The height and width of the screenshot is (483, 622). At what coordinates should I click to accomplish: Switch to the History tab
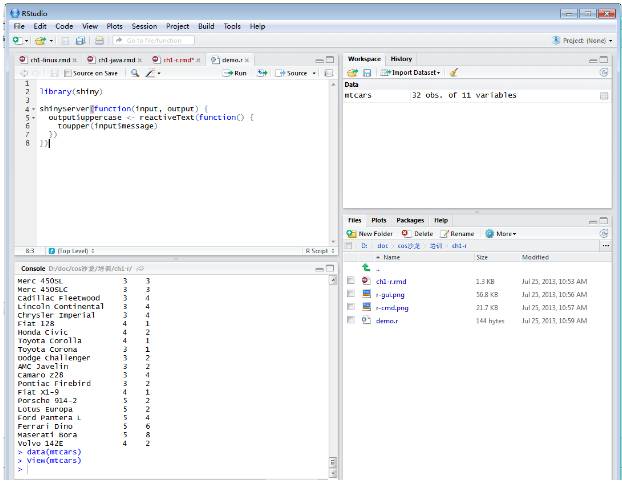(401, 59)
